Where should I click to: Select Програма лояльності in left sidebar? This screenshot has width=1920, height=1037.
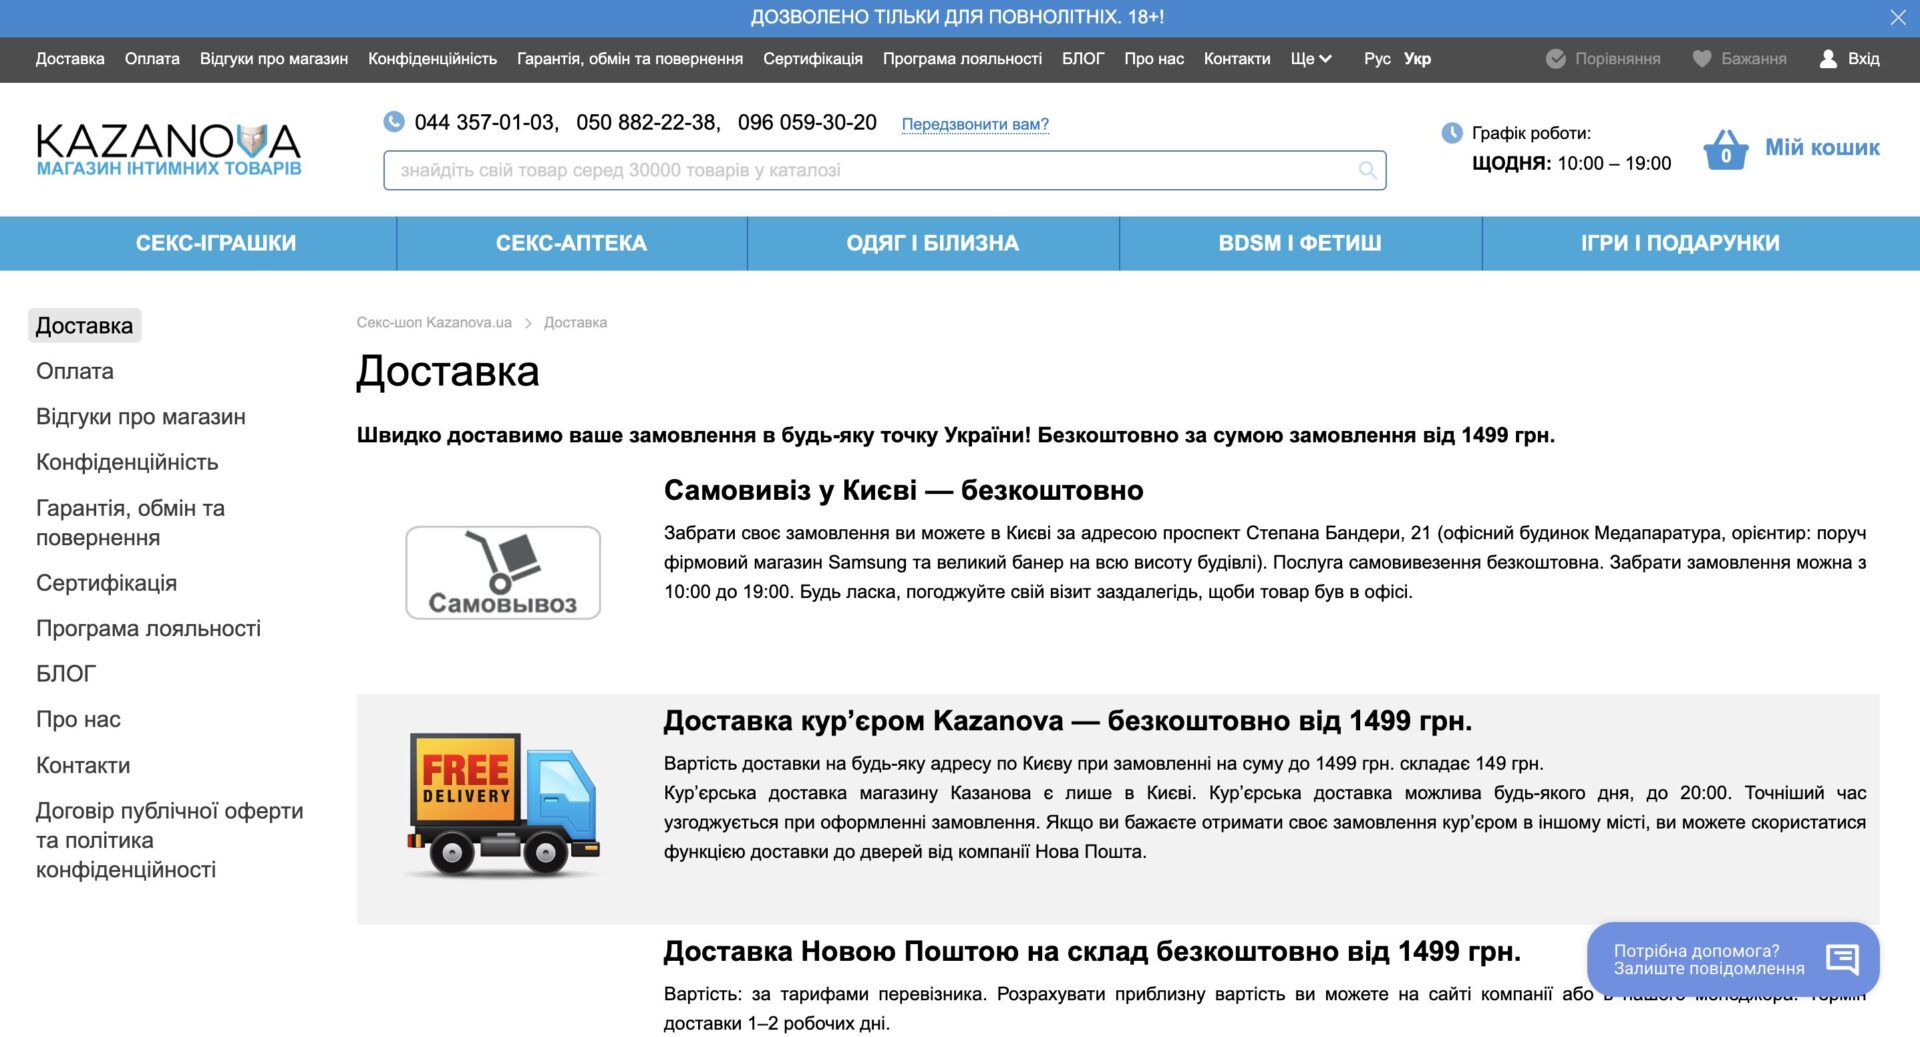coord(148,628)
